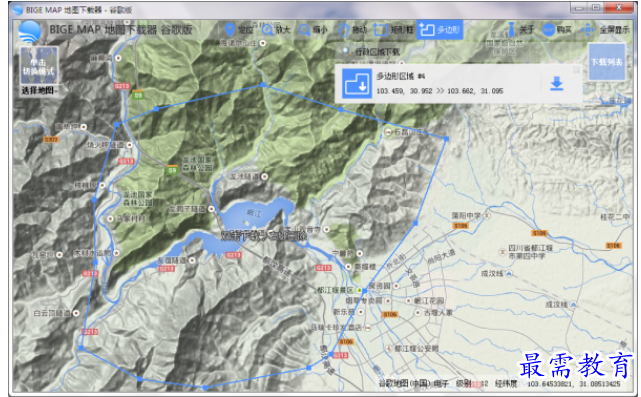Click the 经纬度 coordinate readout
Image resolution: width=641 pixels, height=397 pixels.
pos(558,384)
